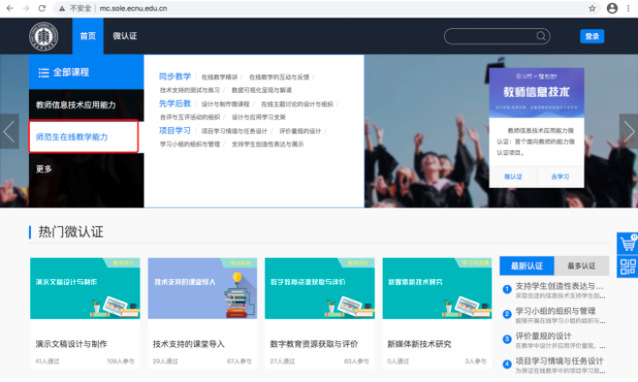Show the QR code icon
Screen dimensions: 638x382
pyautogui.click(x=627, y=266)
